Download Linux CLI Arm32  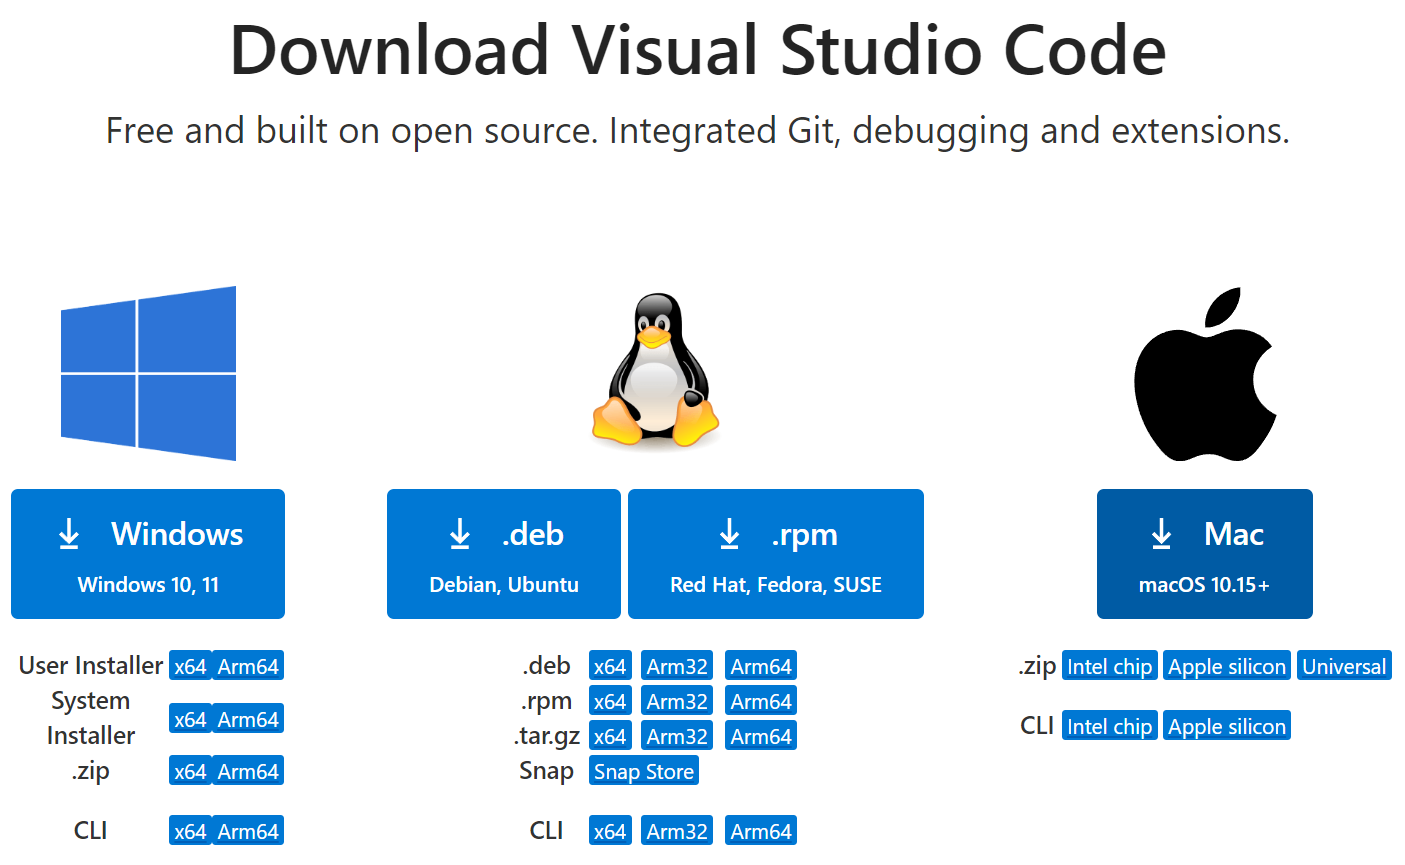coord(677,831)
